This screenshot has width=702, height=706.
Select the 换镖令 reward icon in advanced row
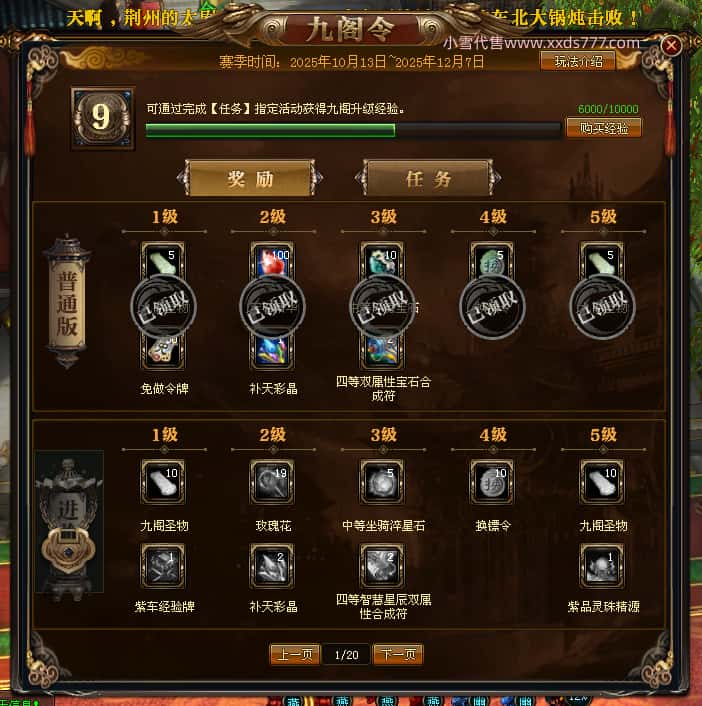coord(492,482)
